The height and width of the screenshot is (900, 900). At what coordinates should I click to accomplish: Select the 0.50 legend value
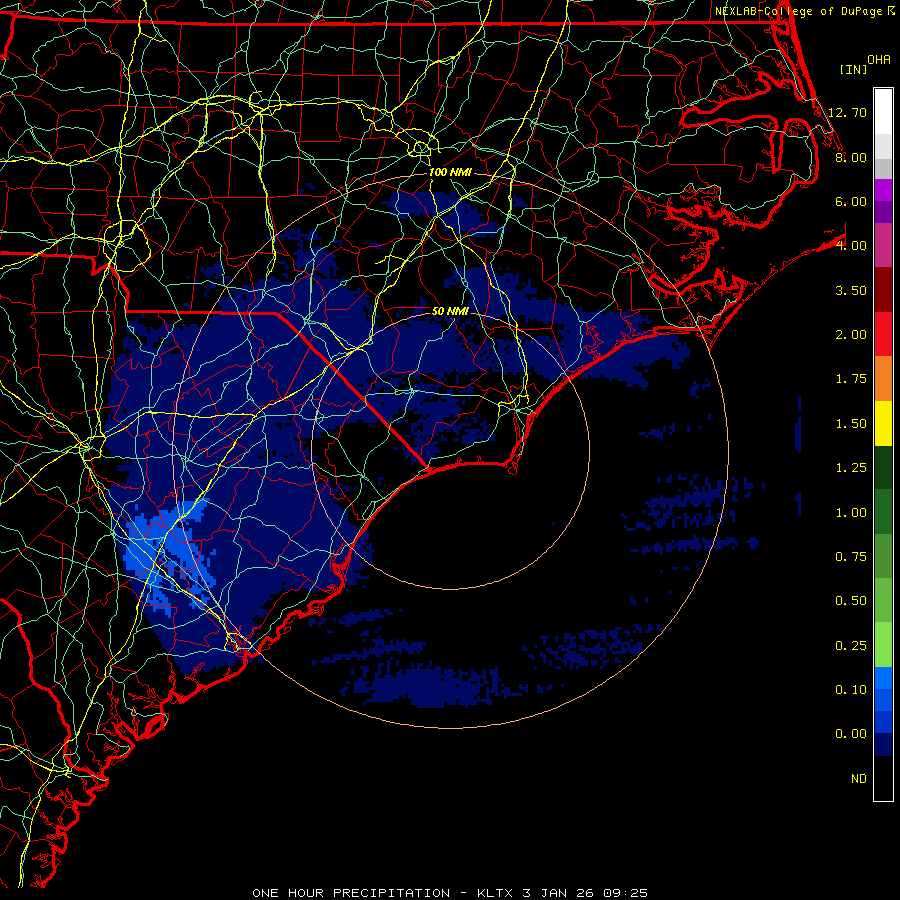click(851, 601)
